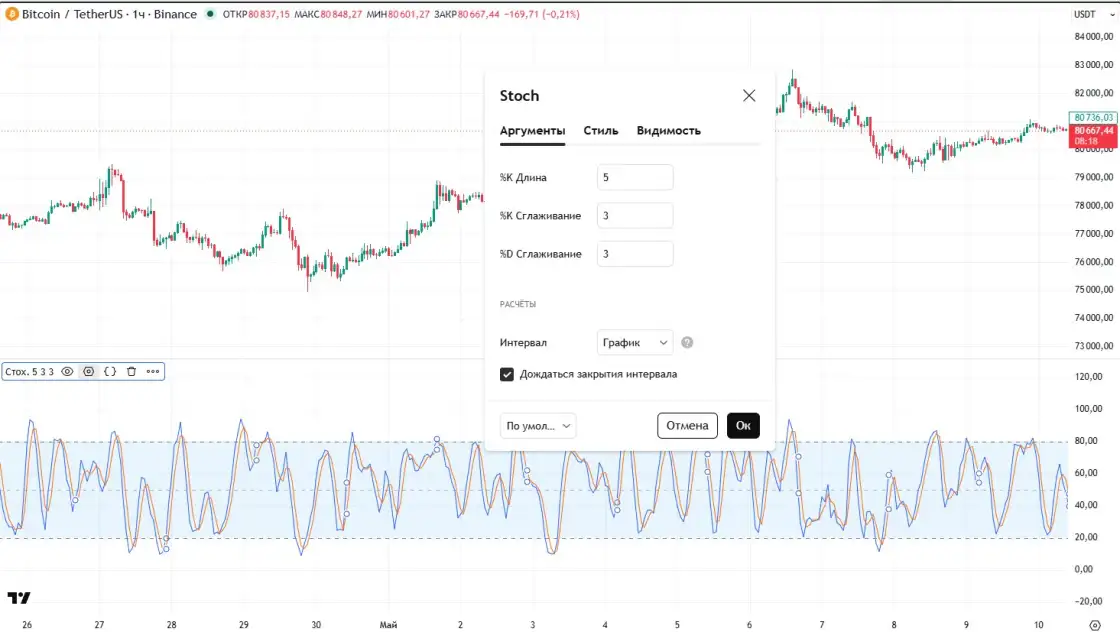This screenshot has height=632, width=1120.
Task: Select the Стох. 5 3 3 indicator label
Action: pos(29,371)
